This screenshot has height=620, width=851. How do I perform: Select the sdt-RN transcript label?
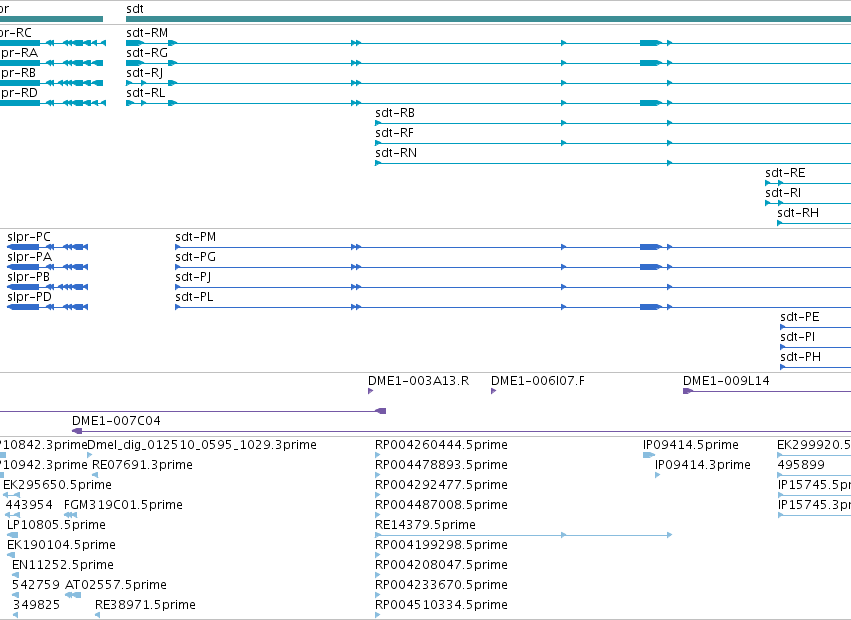coord(396,153)
